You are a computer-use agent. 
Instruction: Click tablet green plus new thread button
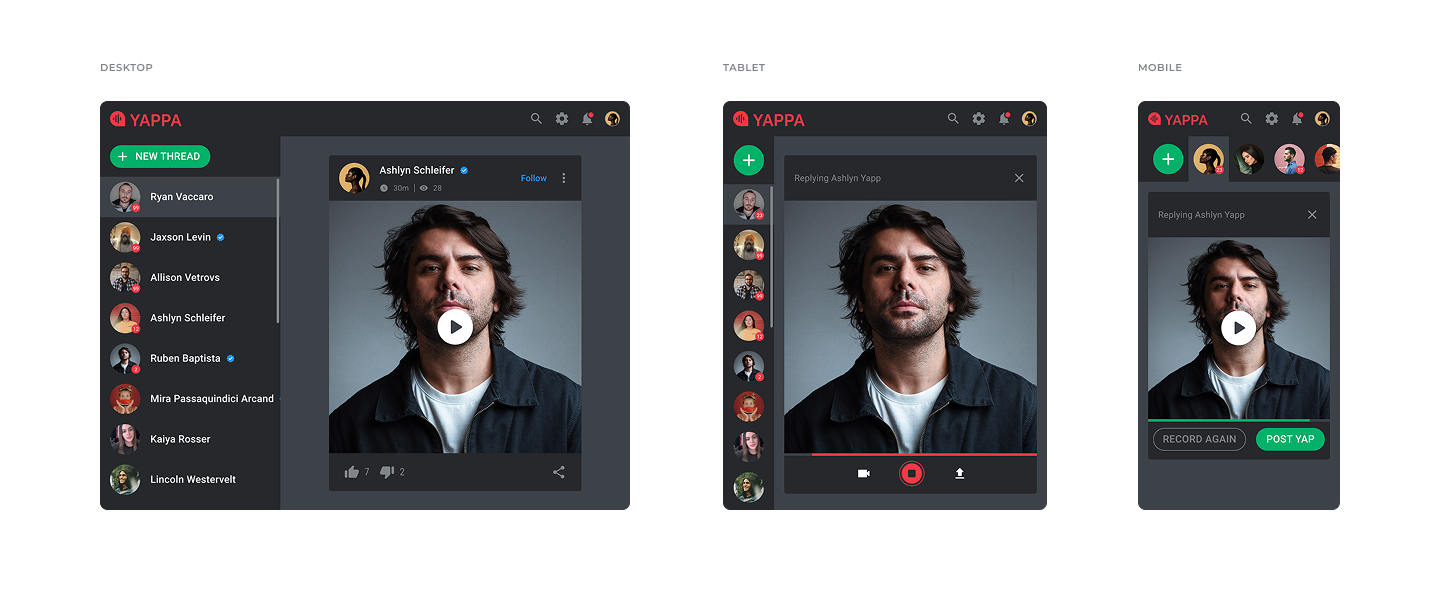[749, 160]
